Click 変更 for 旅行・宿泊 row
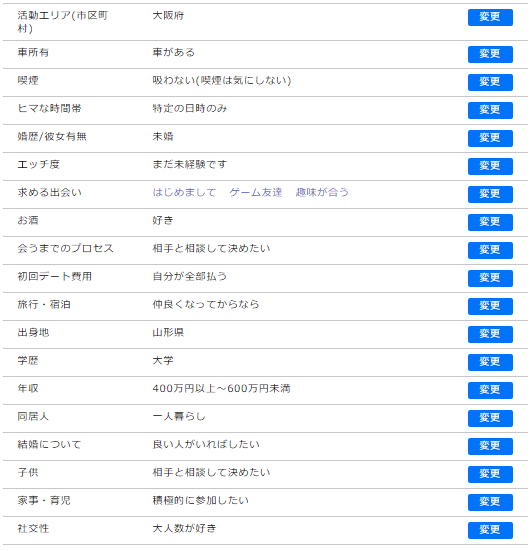 point(490,306)
